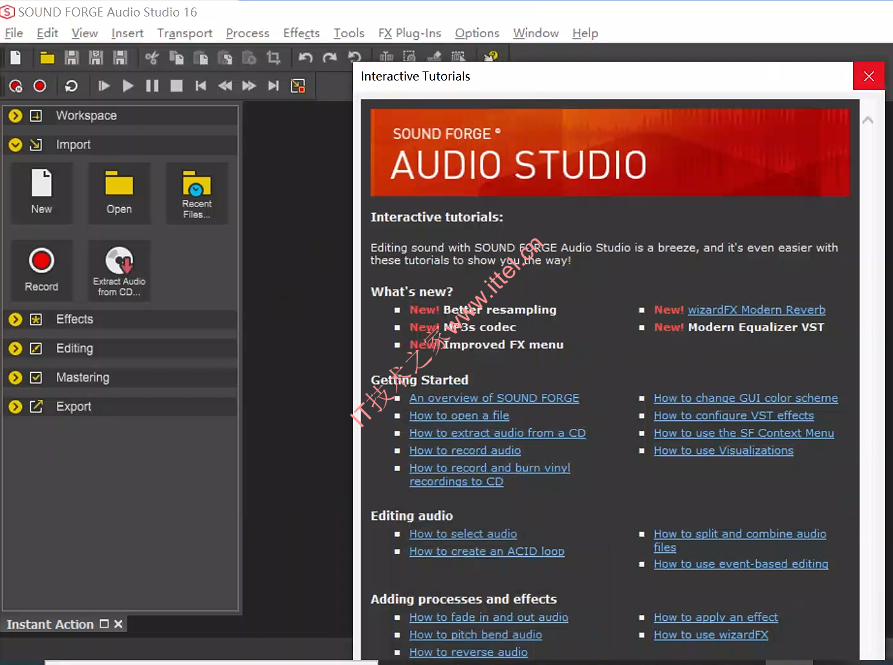Click the Rewind button in the transport bar
893x665 pixels.
[x=225, y=86]
